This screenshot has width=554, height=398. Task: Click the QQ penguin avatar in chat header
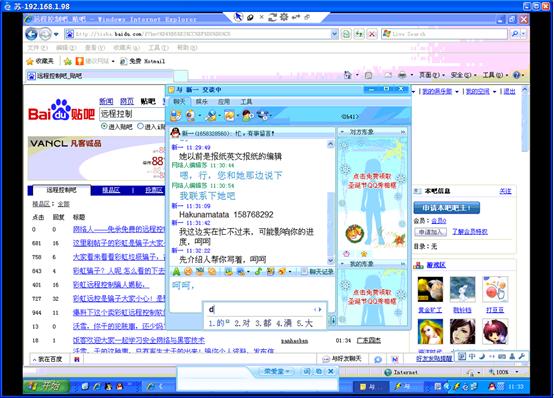point(175,133)
